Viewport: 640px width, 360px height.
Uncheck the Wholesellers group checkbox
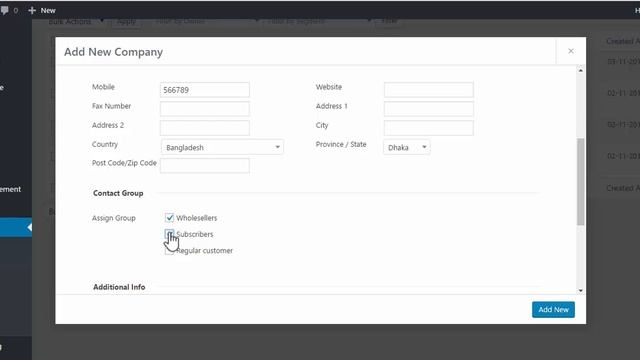coord(169,218)
